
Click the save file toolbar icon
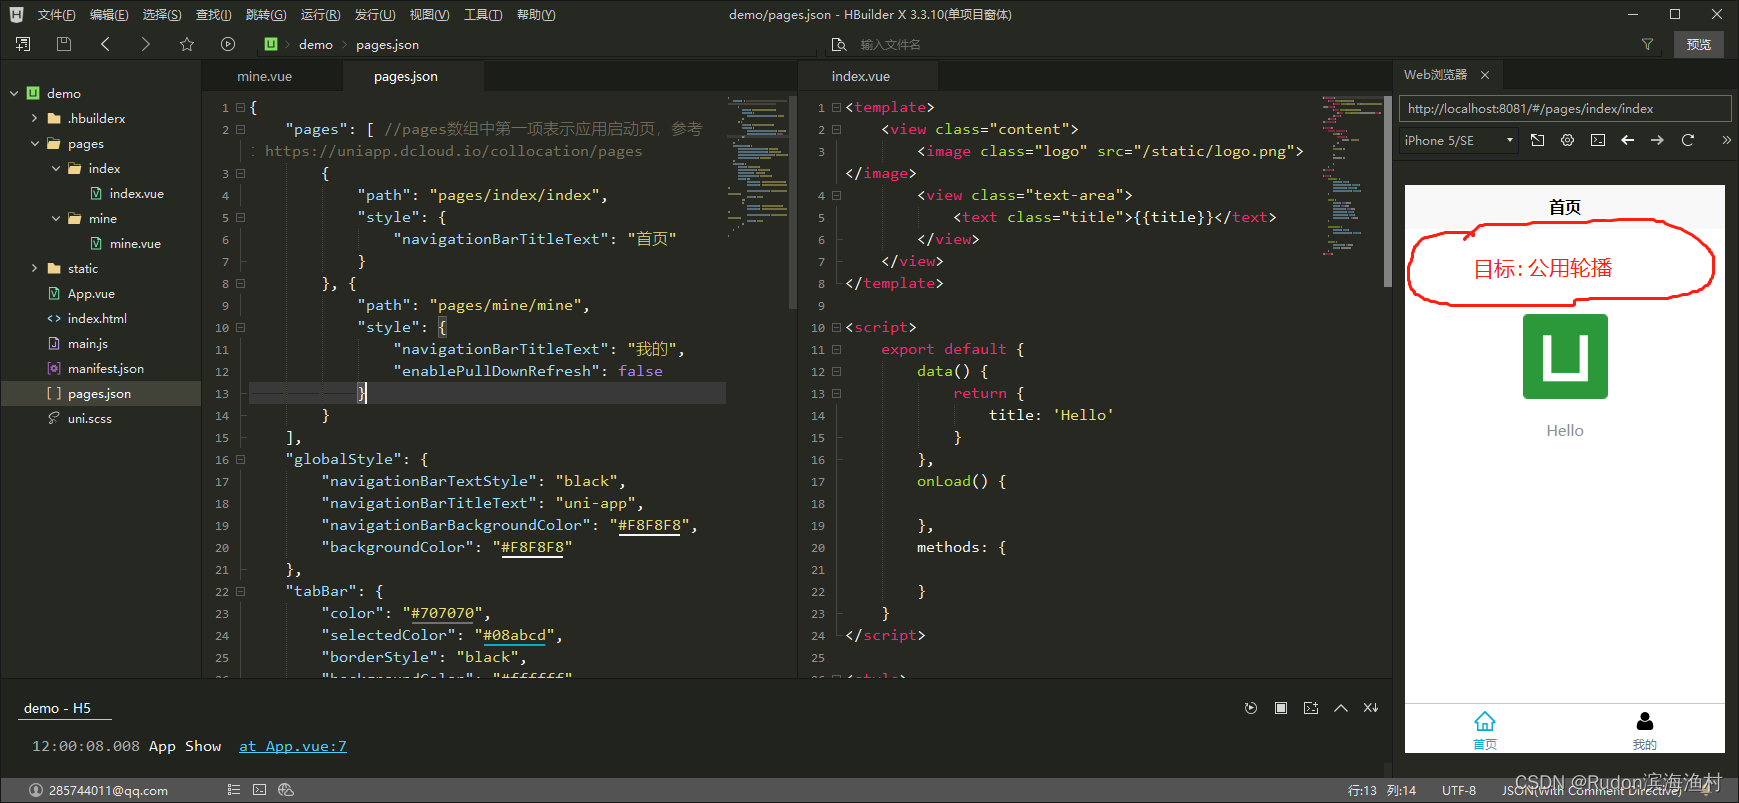[x=64, y=44]
